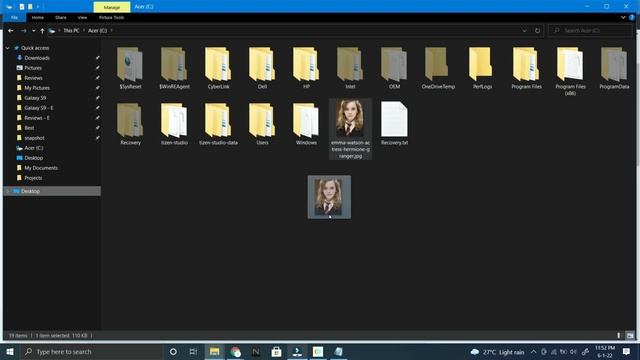
Task: Open the snapshot sidebar folder
Action: tap(34, 138)
